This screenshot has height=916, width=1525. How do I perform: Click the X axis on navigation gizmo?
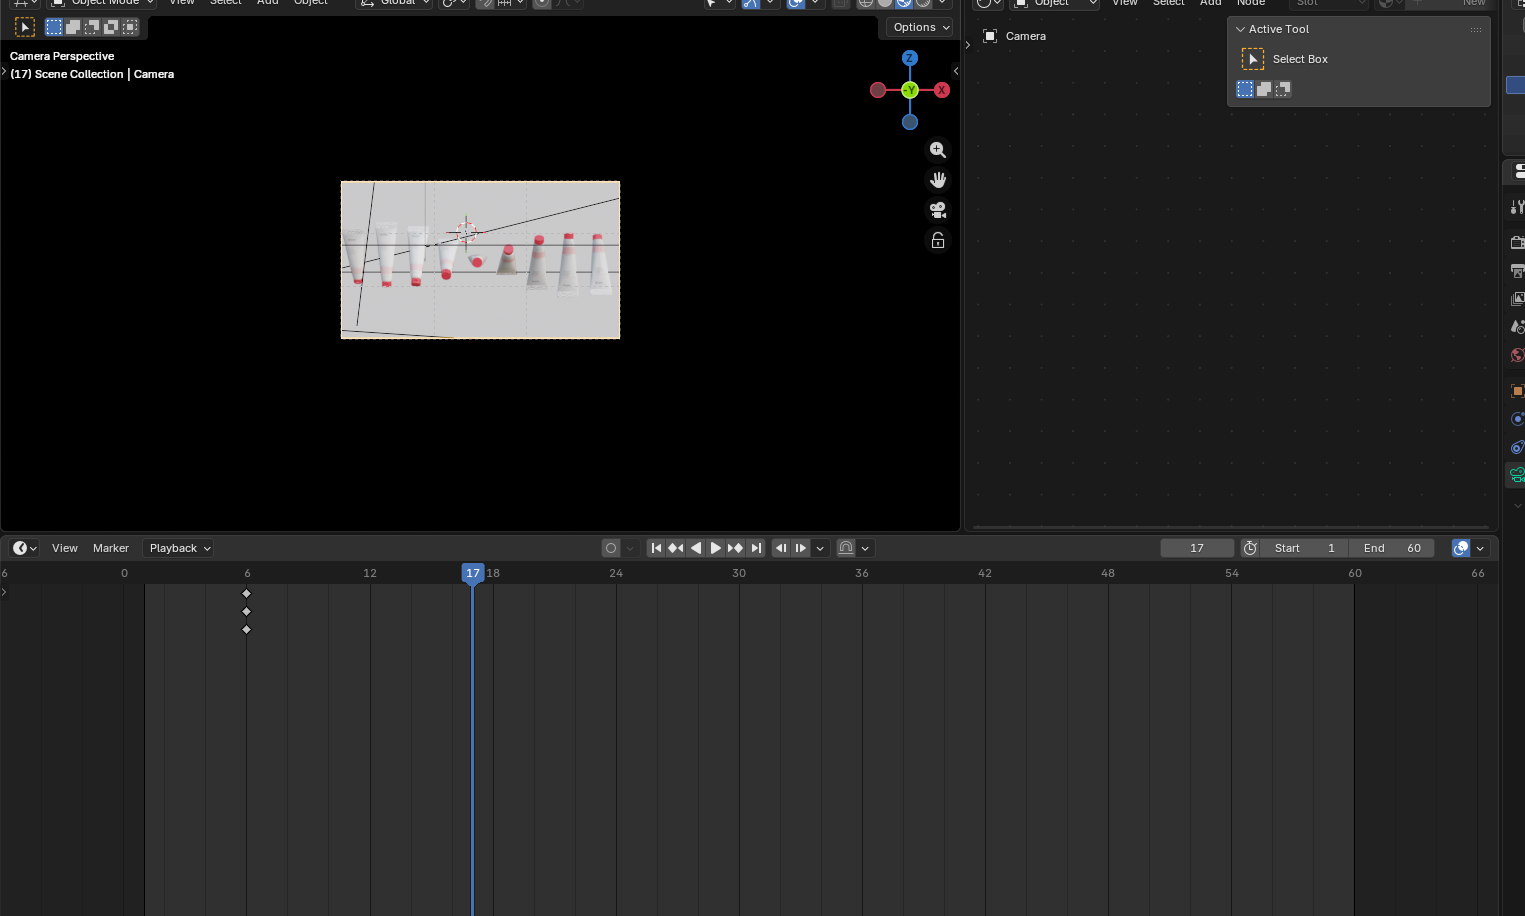(x=942, y=90)
